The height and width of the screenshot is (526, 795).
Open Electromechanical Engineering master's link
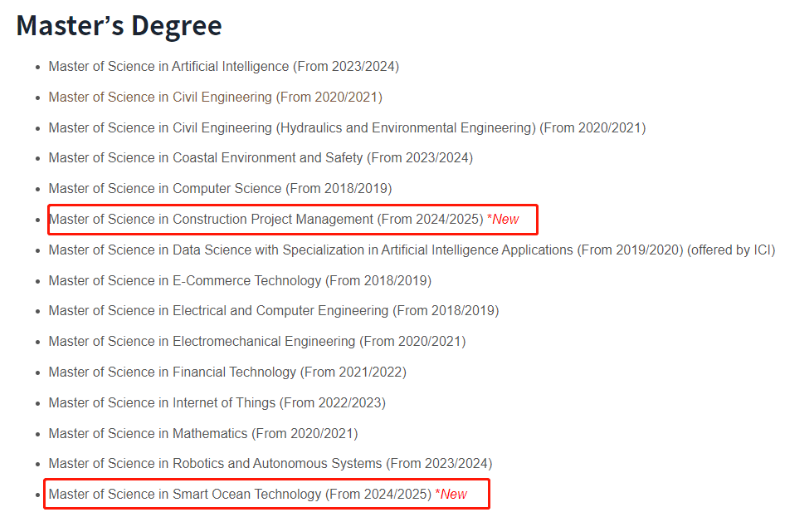click(x=201, y=341)
